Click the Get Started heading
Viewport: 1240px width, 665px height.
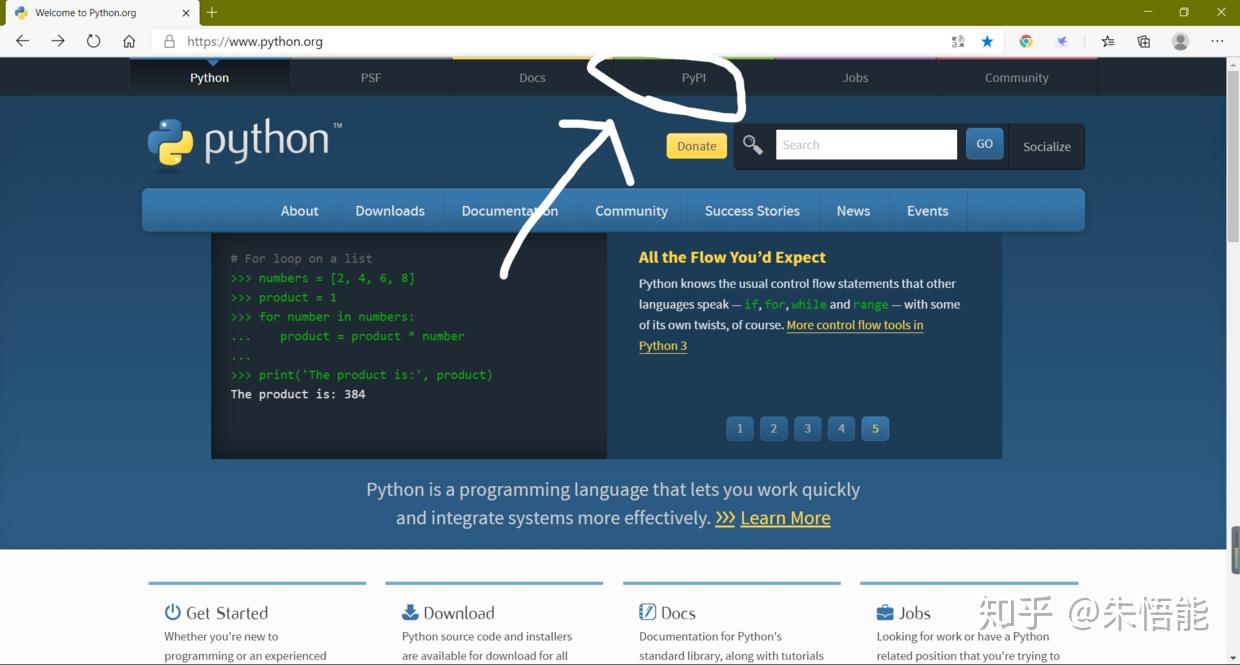227,613
